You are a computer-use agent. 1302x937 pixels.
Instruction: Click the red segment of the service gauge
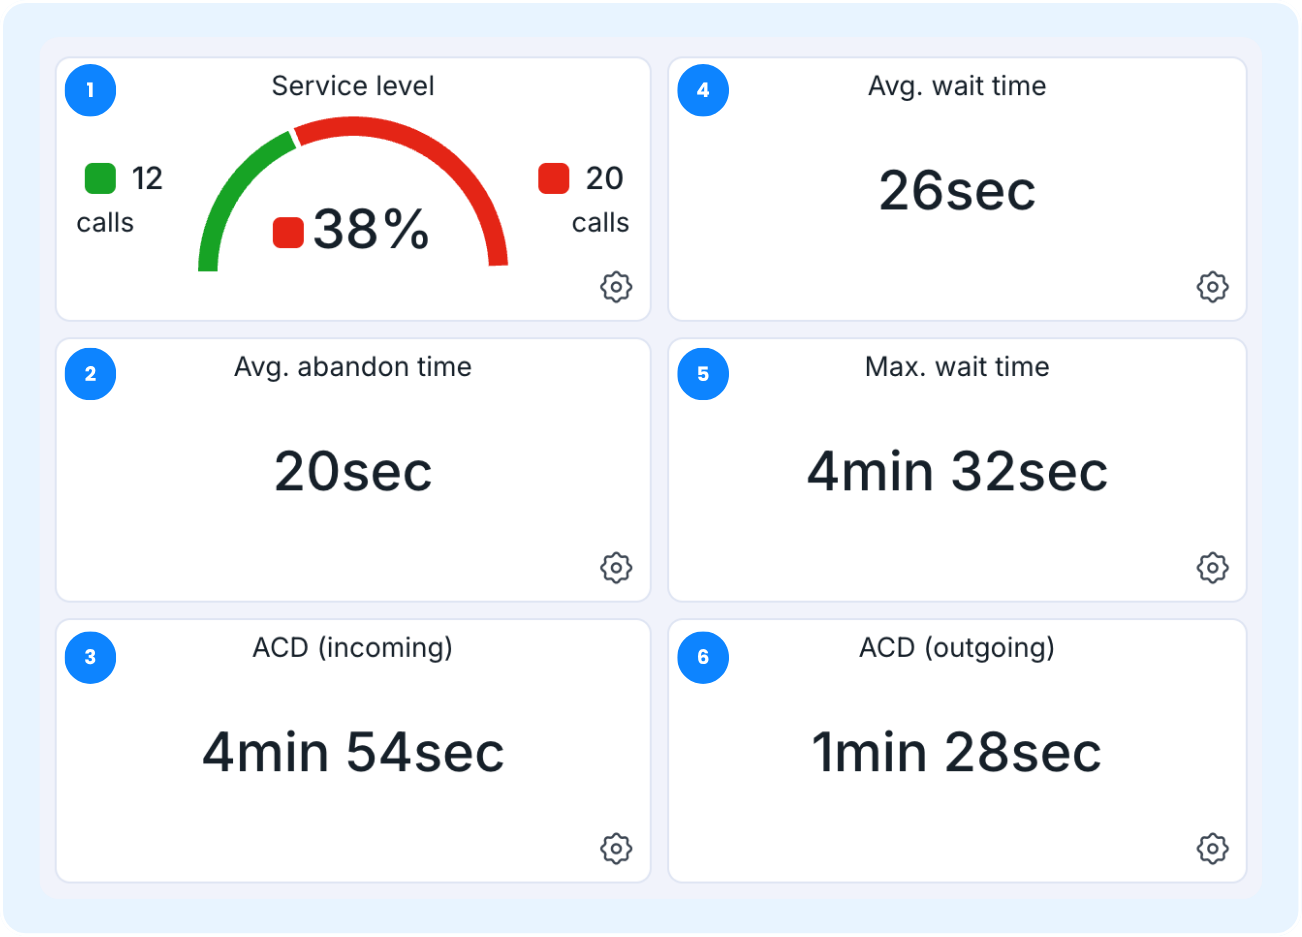(x=440, y=158)
